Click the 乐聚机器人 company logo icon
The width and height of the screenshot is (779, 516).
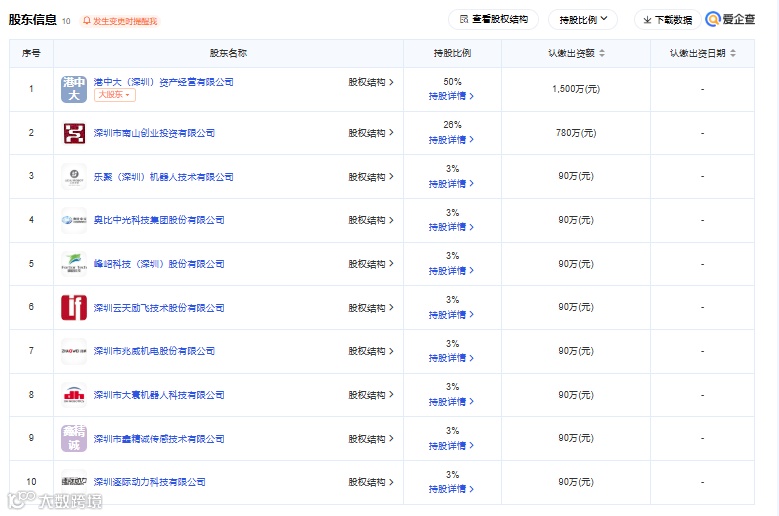[x=74, y=177]
